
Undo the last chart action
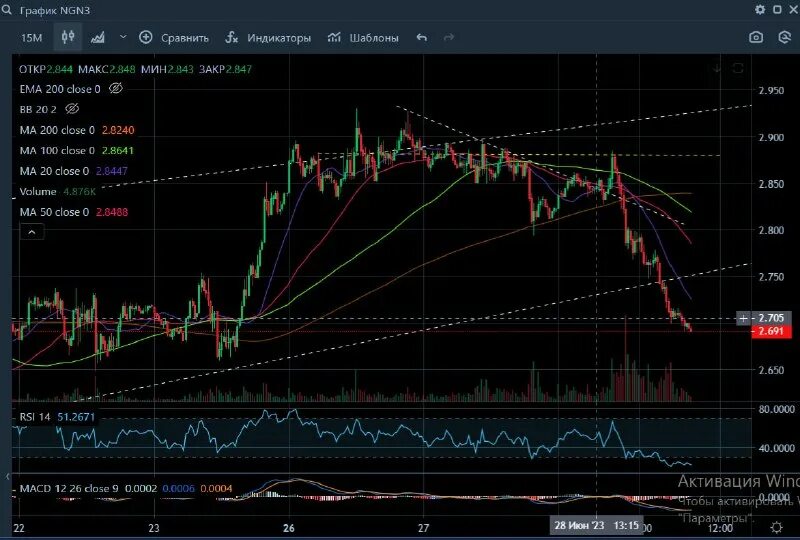(421, 37)
